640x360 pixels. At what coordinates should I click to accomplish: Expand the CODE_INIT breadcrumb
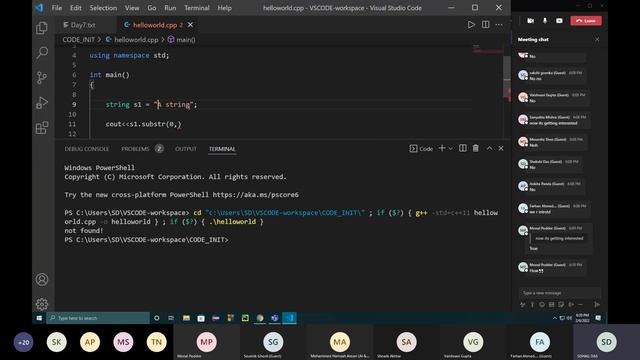(78, 40)
